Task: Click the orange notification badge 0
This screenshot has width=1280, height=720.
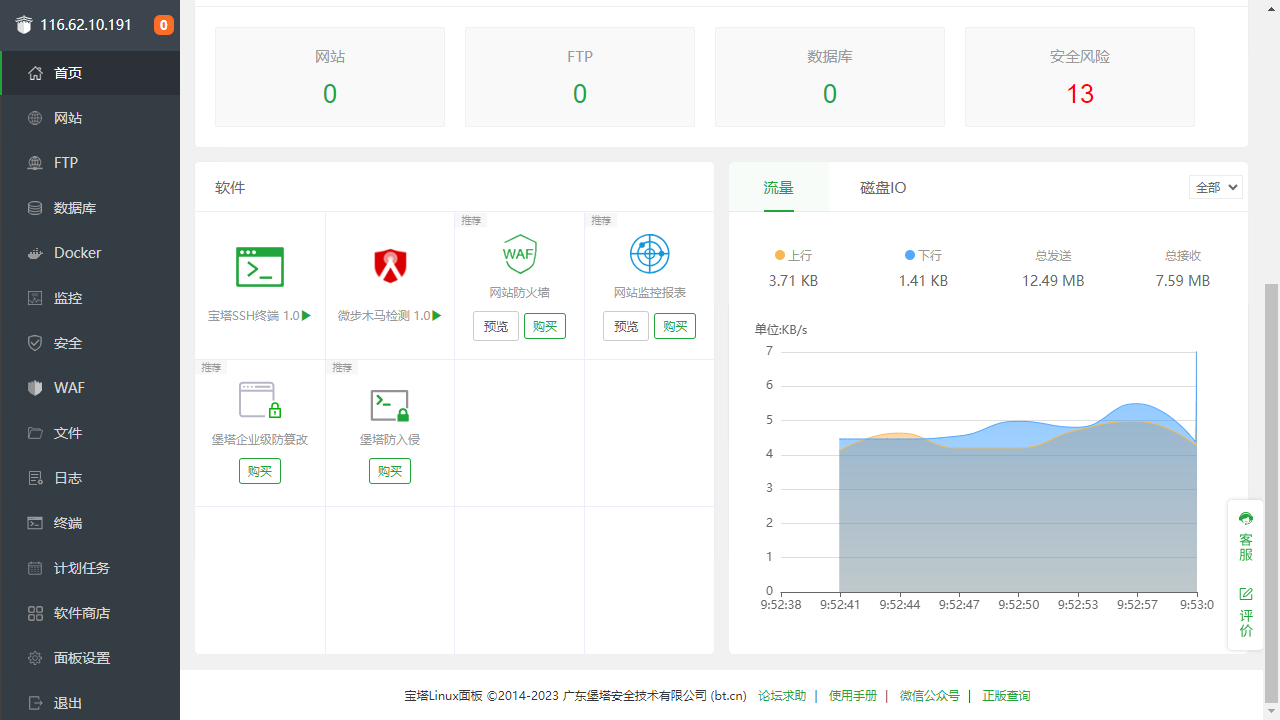Action: (x=164, y=25)
